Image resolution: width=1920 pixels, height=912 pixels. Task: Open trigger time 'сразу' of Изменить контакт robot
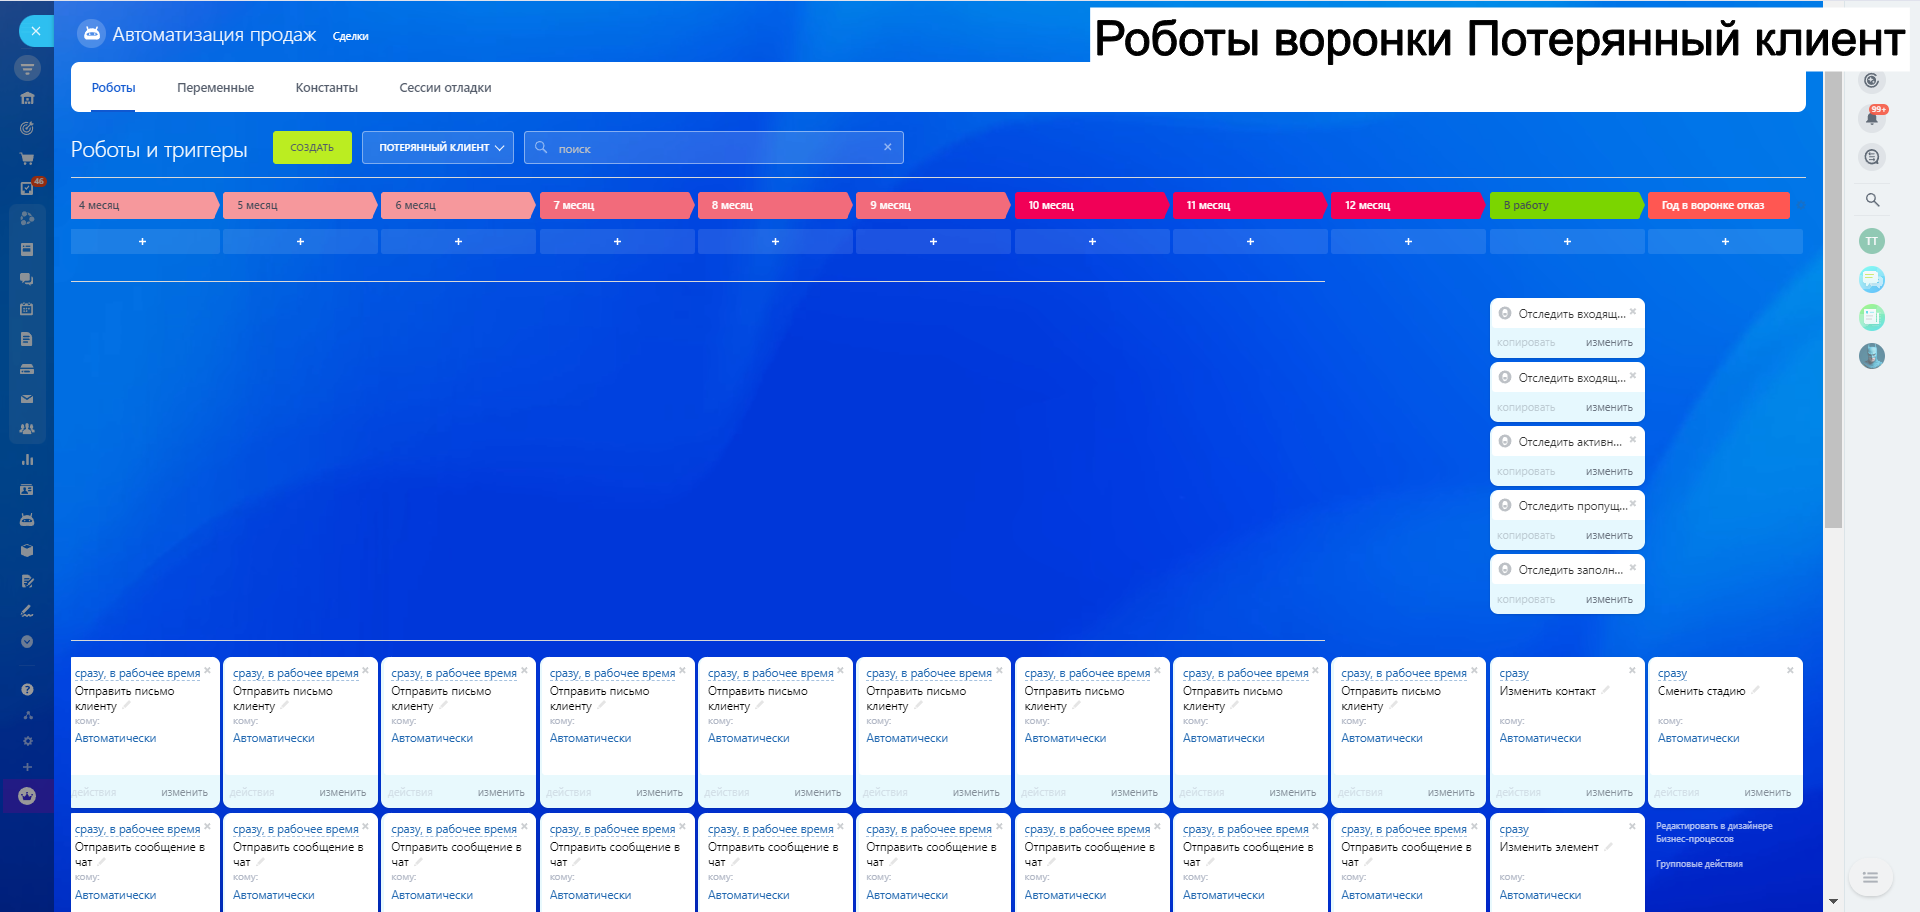[x=1514, y=674]
